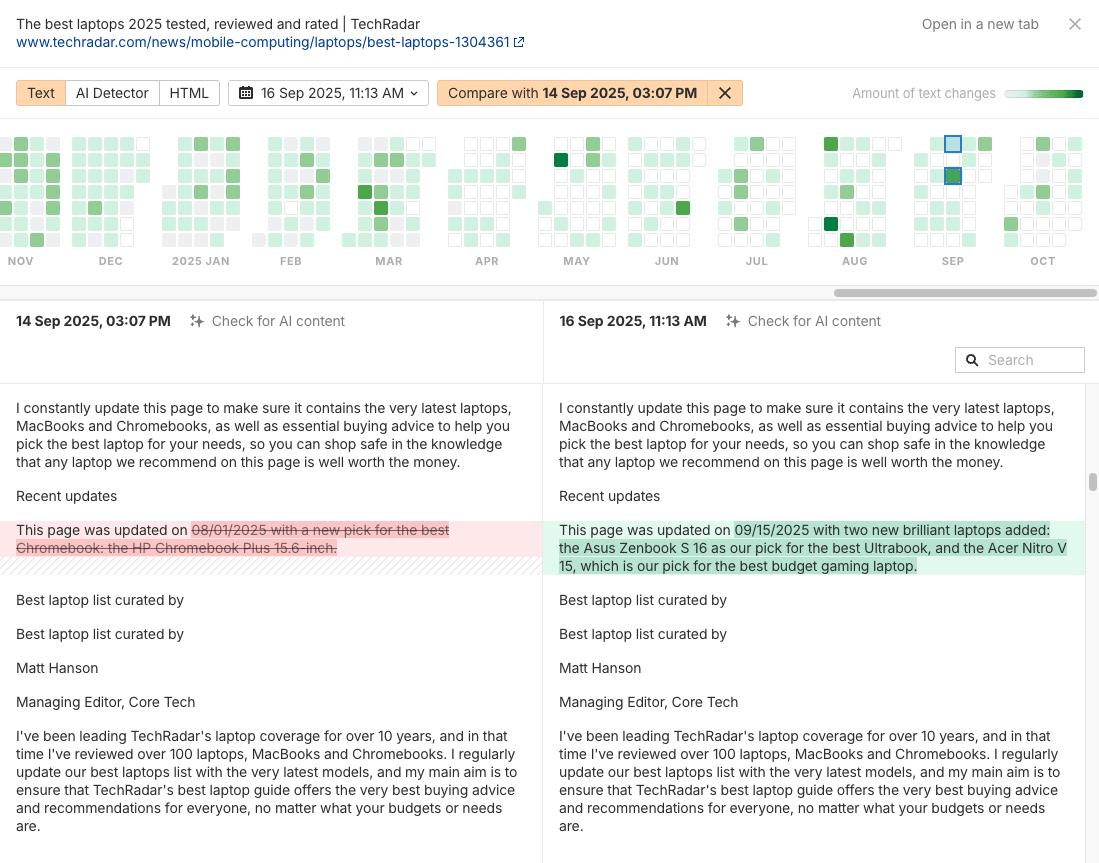Switch to the AI Detector tab

(112, 92)
